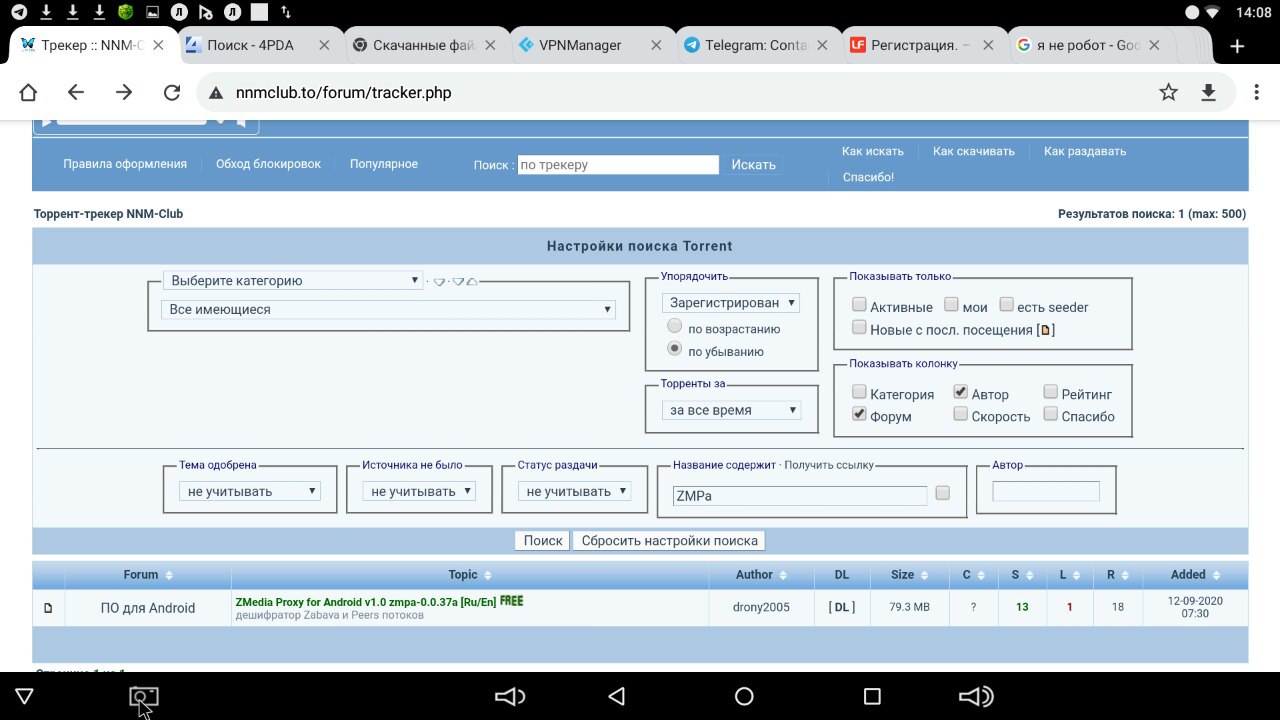Click sort arrows beside Added header

coord(1216,575)
